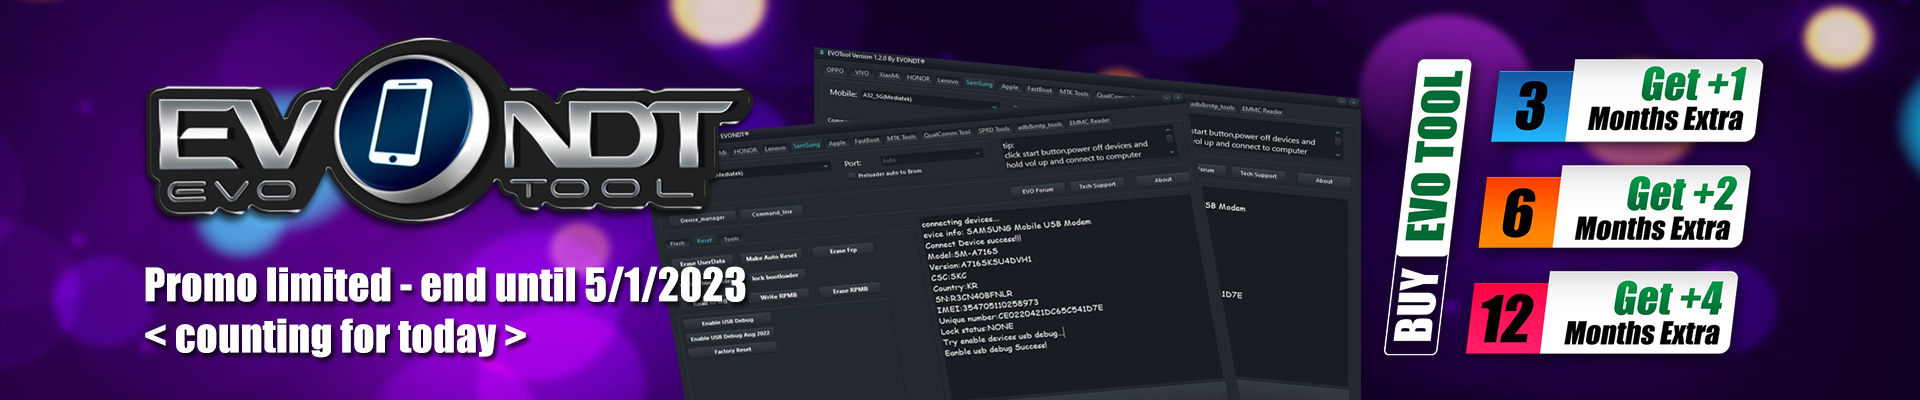The image size is (1920, 400).
Task: Open XiaoMi tab in rear EVOTool window
Action: (x=889, y=76)
